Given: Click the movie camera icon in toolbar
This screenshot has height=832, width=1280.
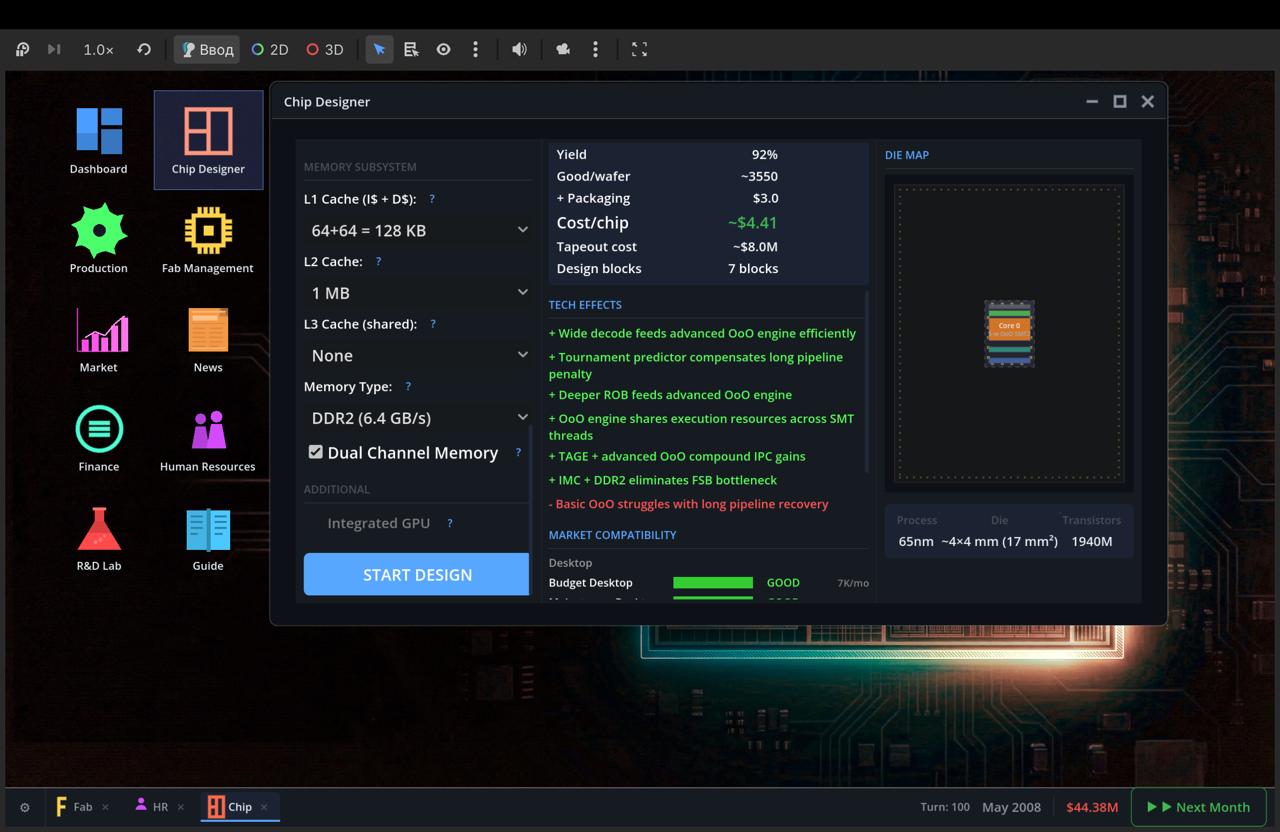Looking at the screenshot, I should (x=563, y=49).
